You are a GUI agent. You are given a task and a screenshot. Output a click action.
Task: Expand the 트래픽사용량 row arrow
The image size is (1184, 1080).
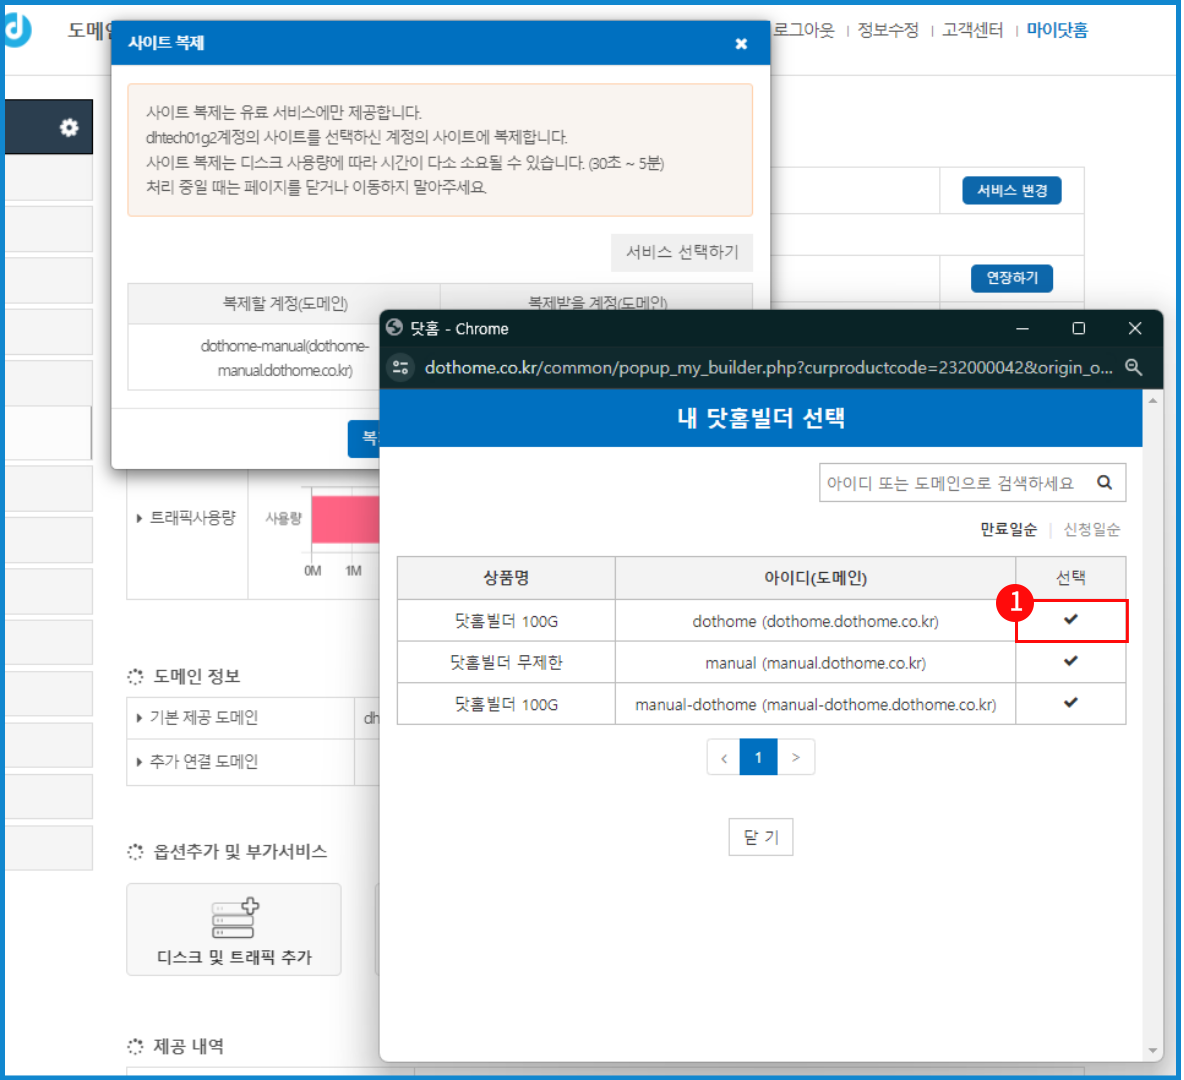coord(139,518)
